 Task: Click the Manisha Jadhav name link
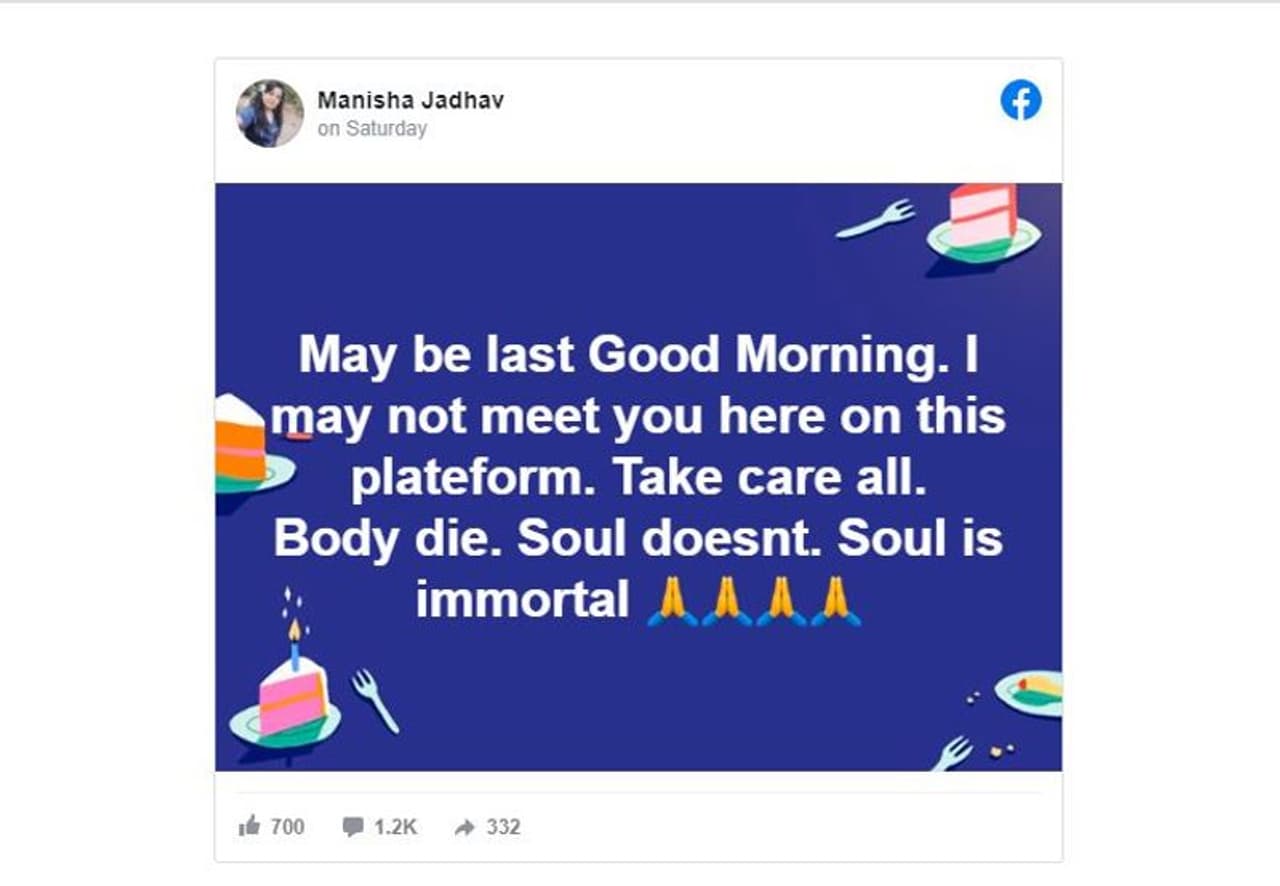410,100
